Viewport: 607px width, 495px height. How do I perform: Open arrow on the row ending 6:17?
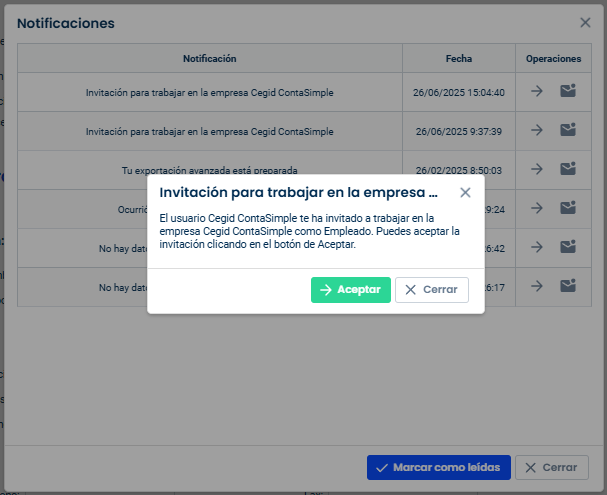(x=537, y=286)
